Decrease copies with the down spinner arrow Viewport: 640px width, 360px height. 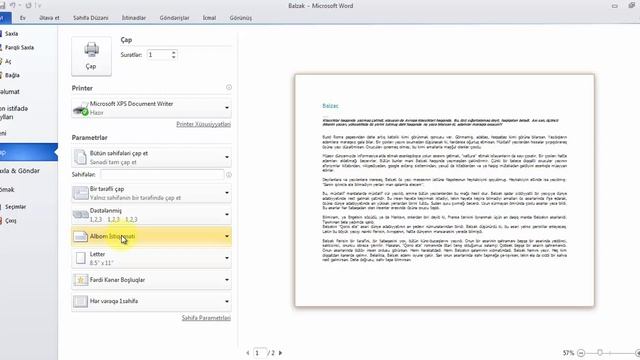174,58
